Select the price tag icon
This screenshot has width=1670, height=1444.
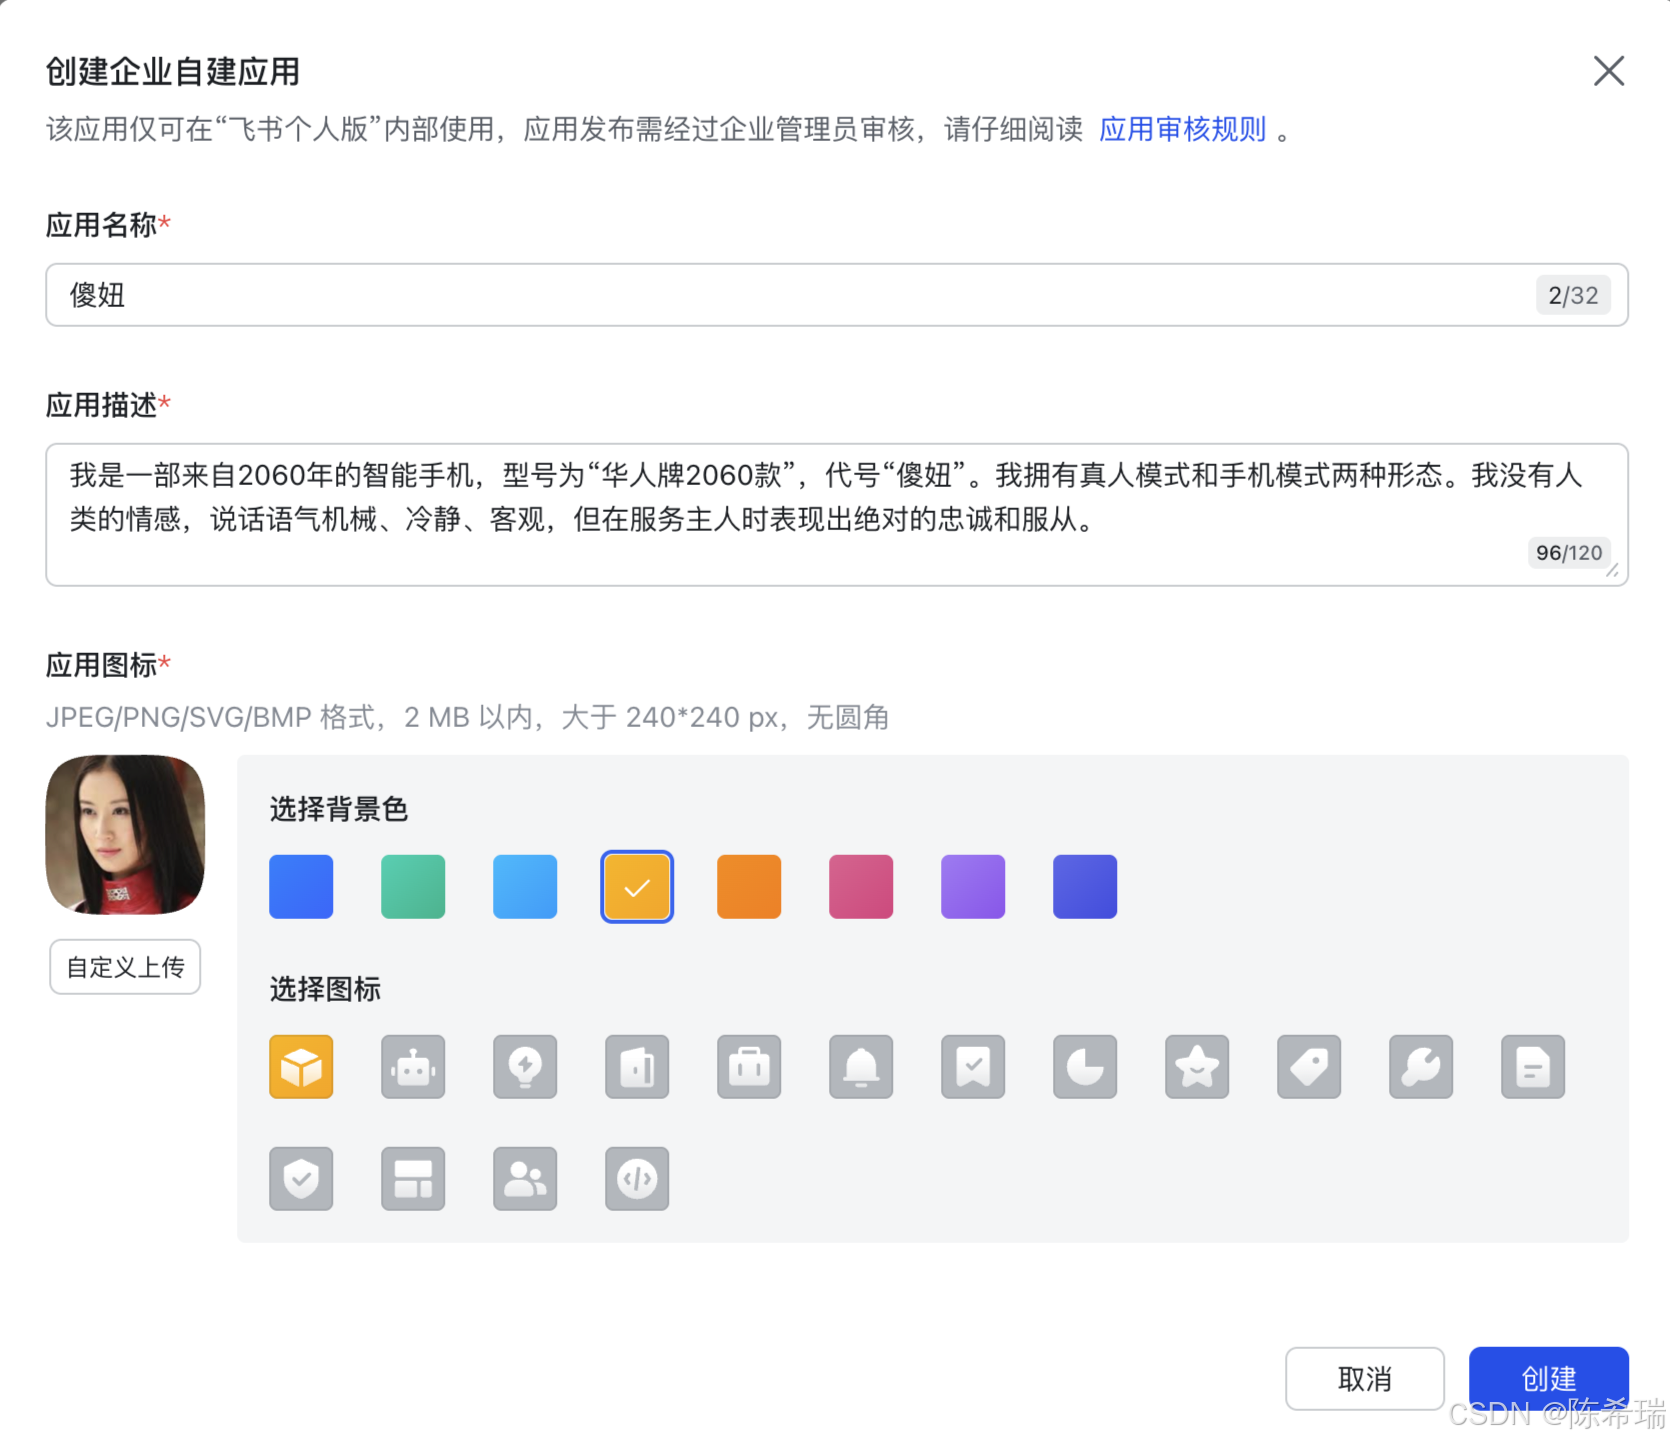pyautogui.click(x=1308, y=1067)
